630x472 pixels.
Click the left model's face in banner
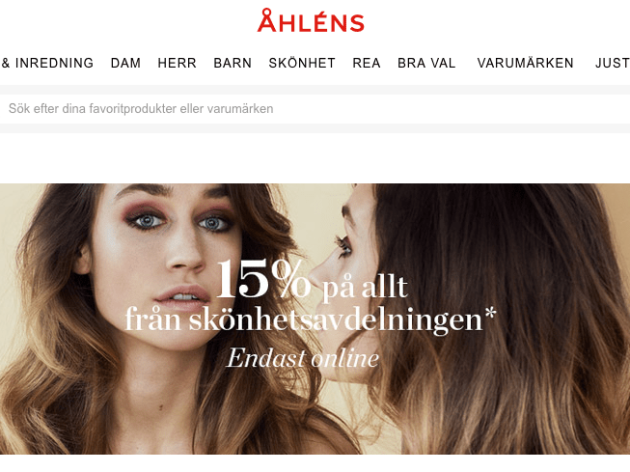(171, 257)
